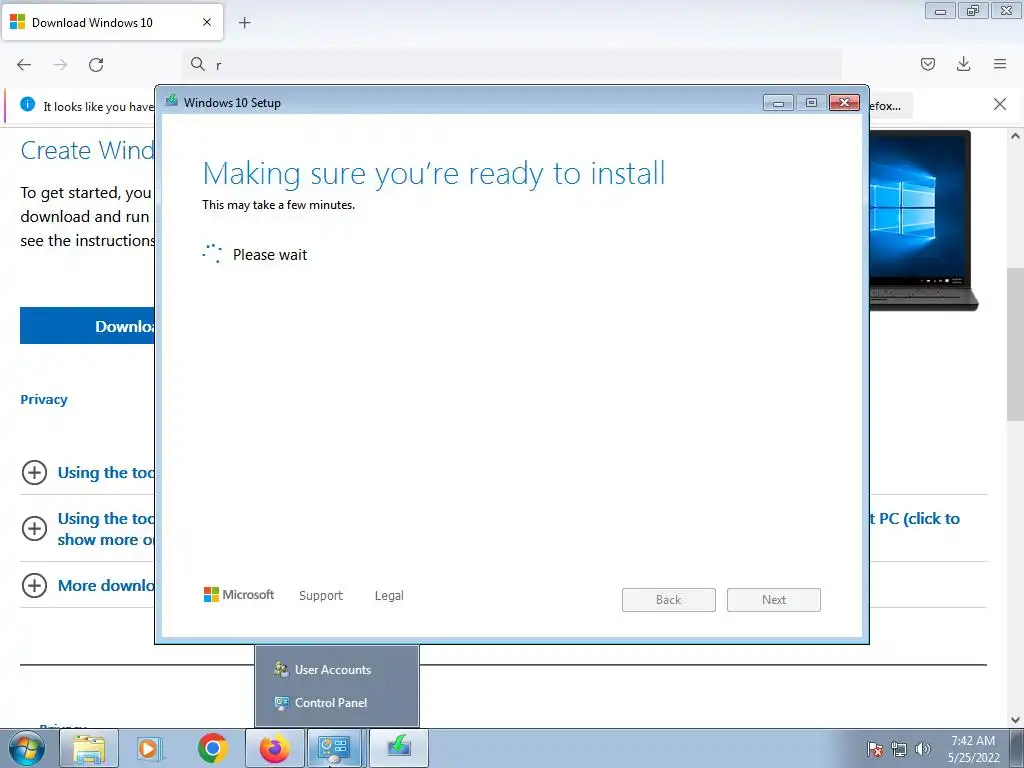Click the search magnifier in address bar

click(197, 63)
